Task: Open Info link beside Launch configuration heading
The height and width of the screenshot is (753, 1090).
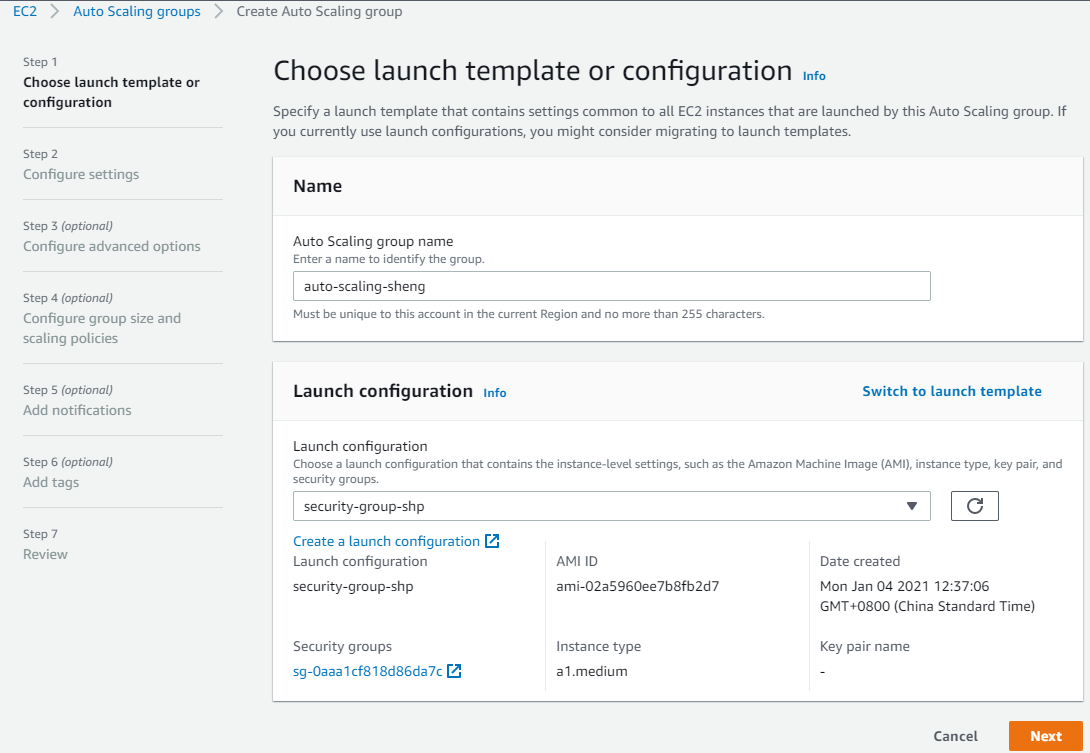Action: 495,393
